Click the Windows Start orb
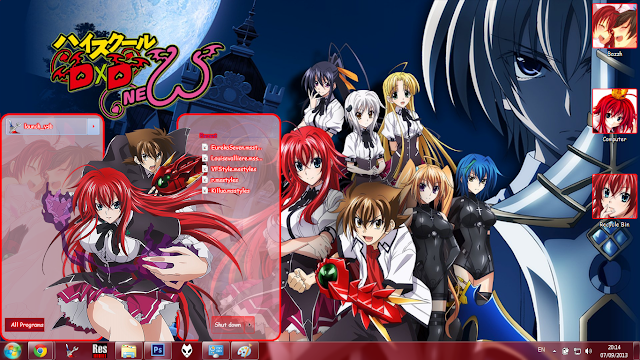The height and width of the screenshot is (360, 640). pos(12,351)
